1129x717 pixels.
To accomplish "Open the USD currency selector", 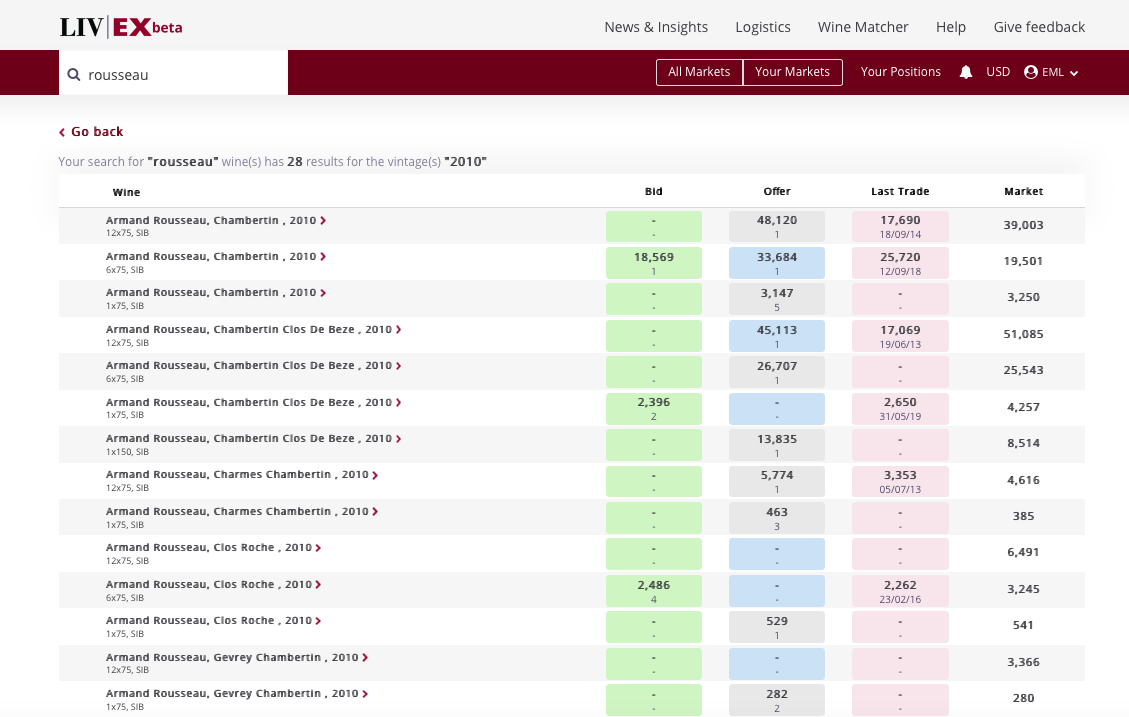I will 998,72.
